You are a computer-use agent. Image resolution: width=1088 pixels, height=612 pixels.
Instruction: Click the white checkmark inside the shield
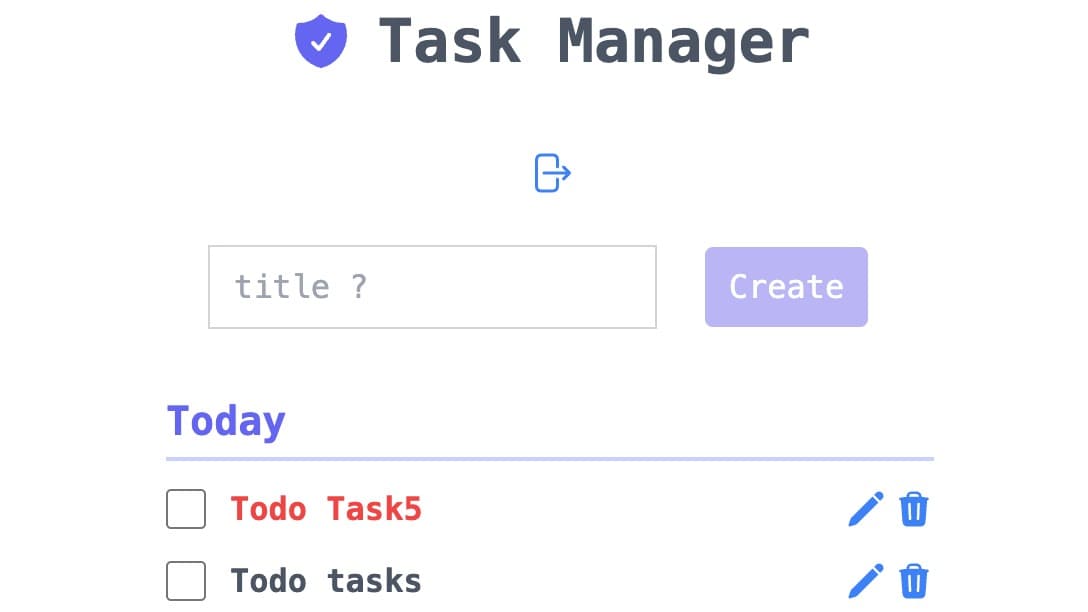click(x=321, y=43)
